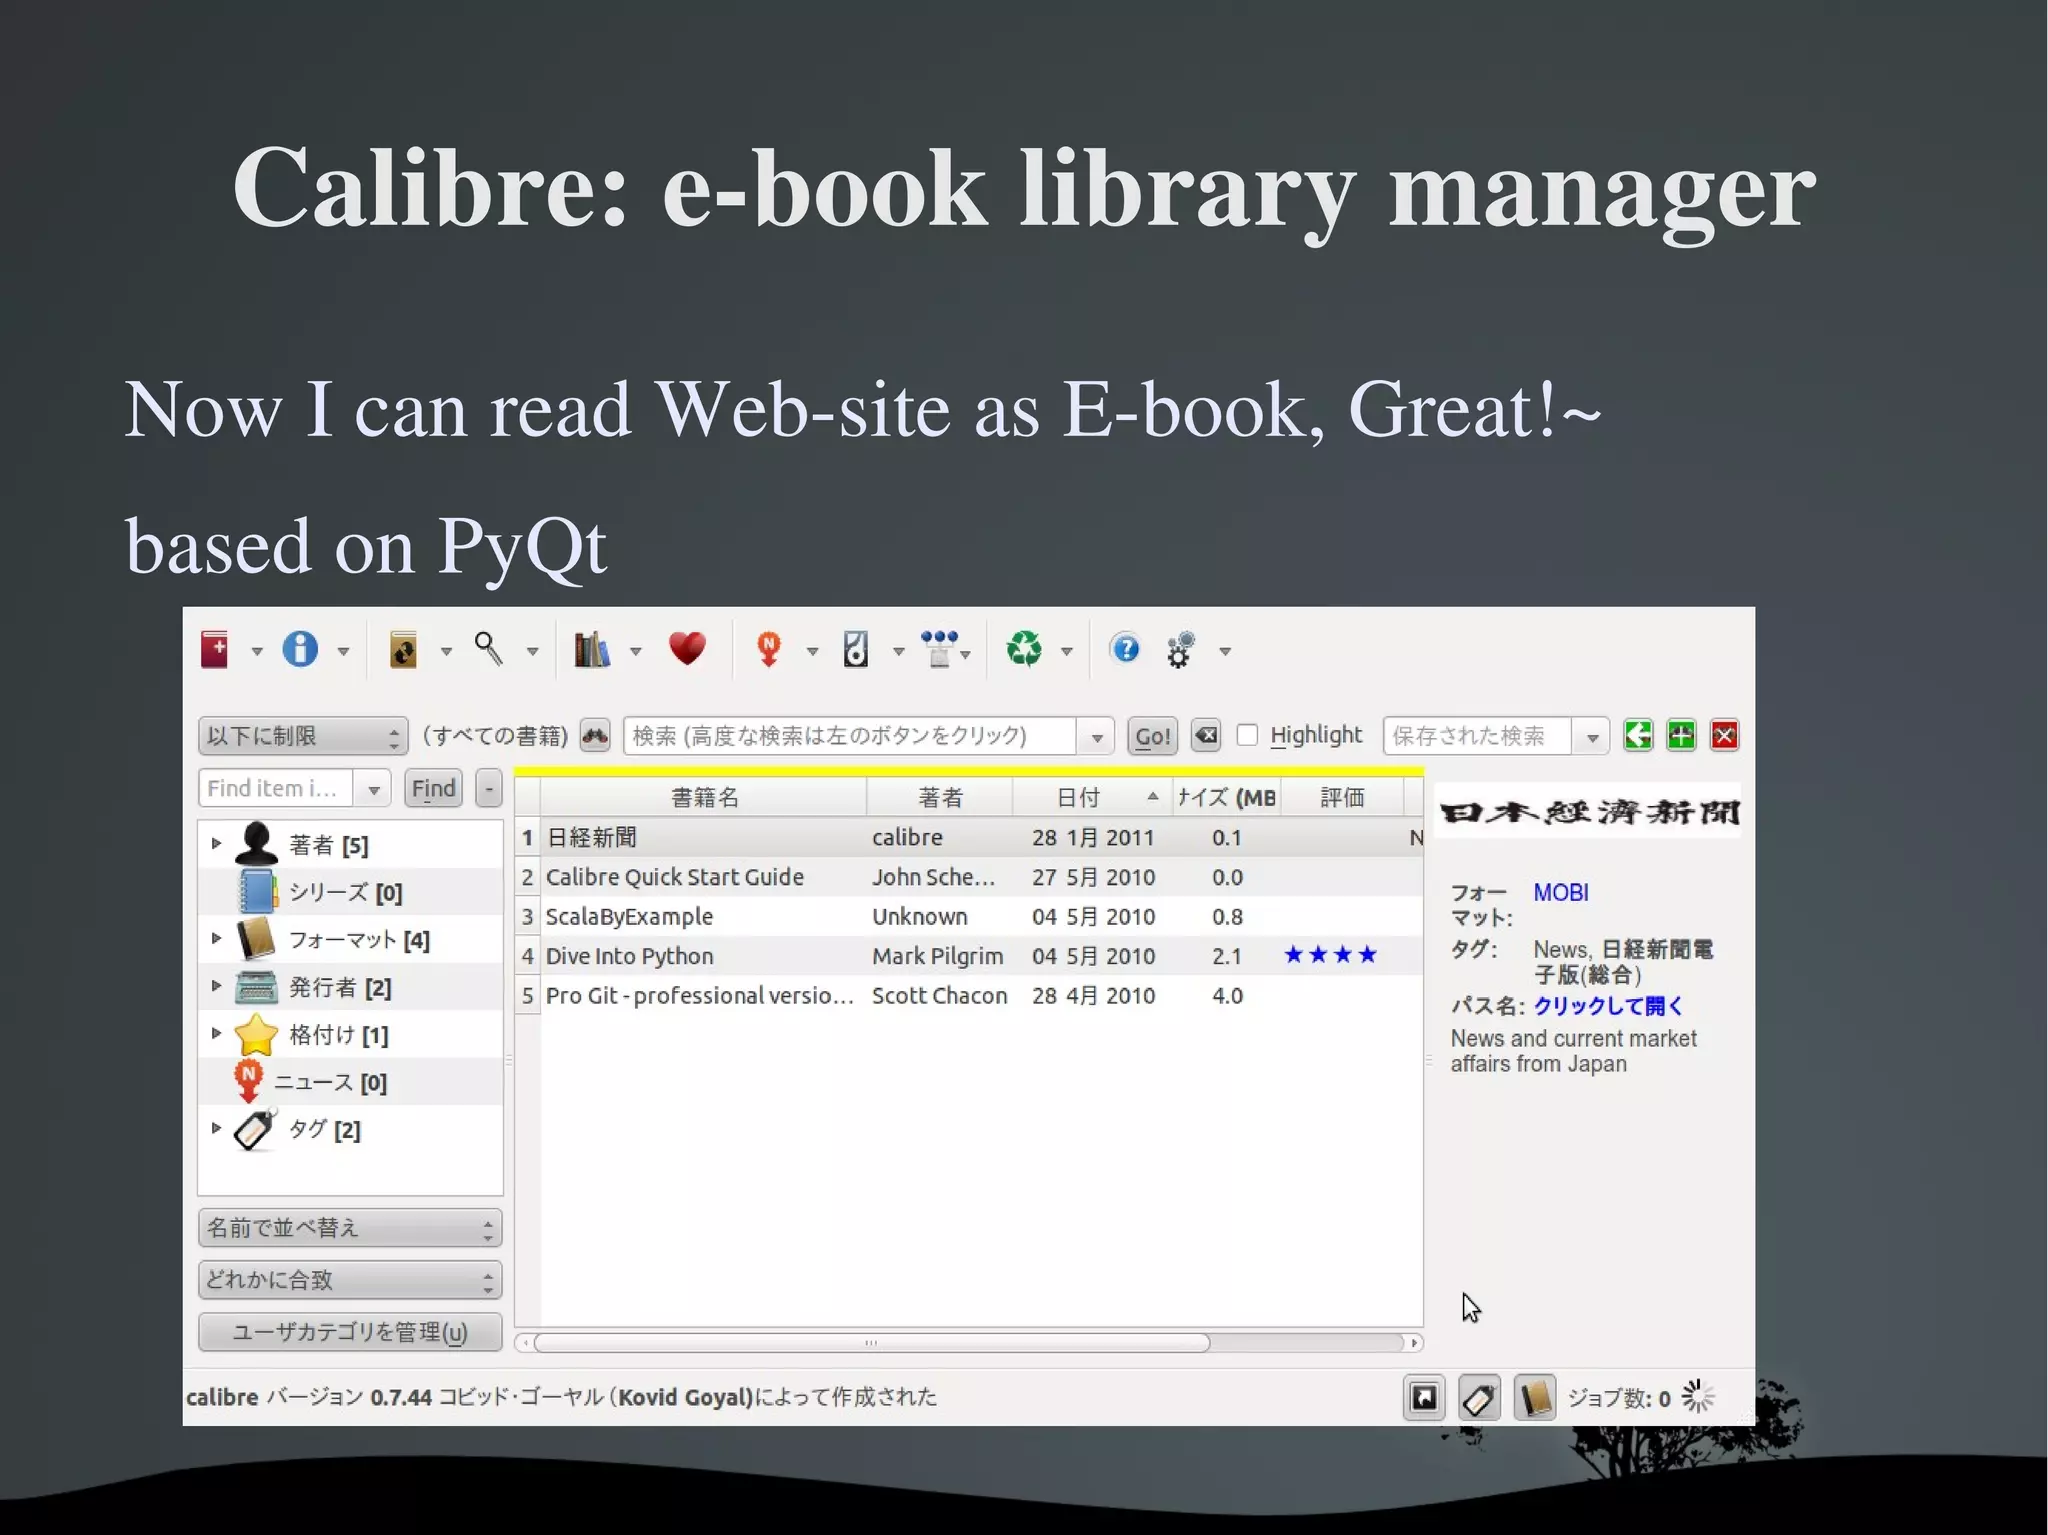2048x1535 pixels.
Task: Click the Preferences gears icon
Action: click(1181, 650)
